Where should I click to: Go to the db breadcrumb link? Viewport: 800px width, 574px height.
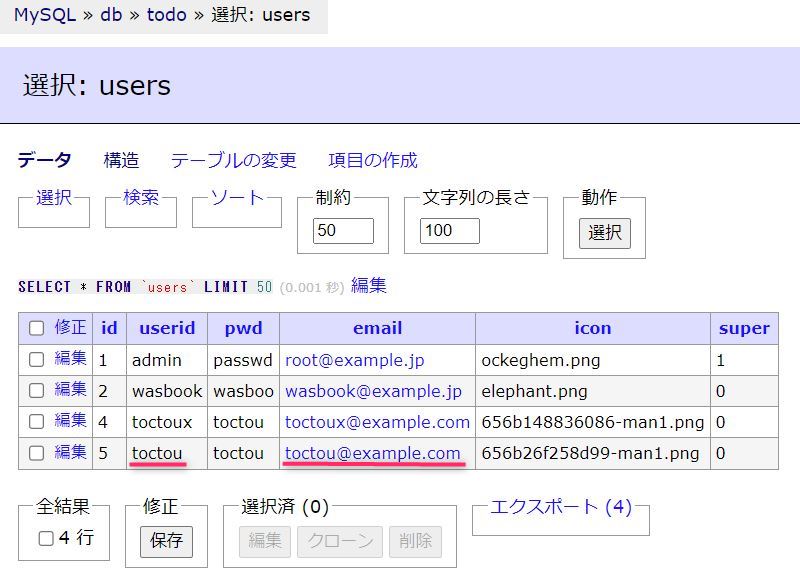111,15
